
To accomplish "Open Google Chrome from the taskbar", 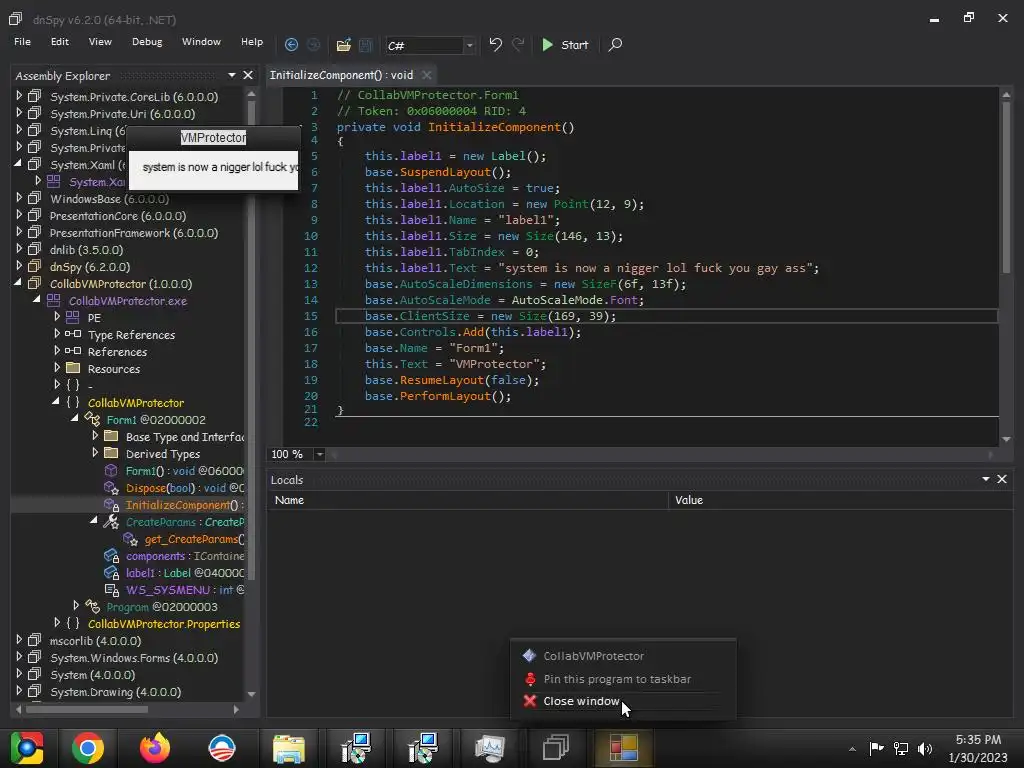I will (88, 748).
